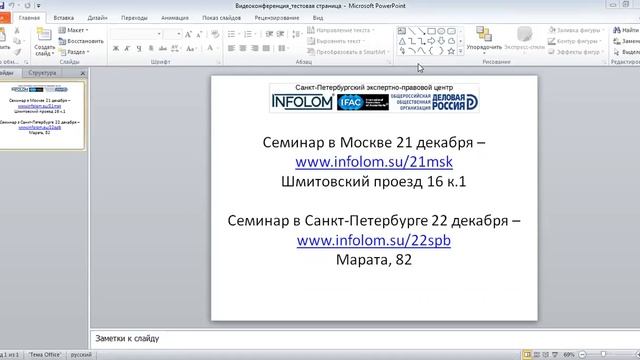Toggle text Shadow formatting

[151, 49]
